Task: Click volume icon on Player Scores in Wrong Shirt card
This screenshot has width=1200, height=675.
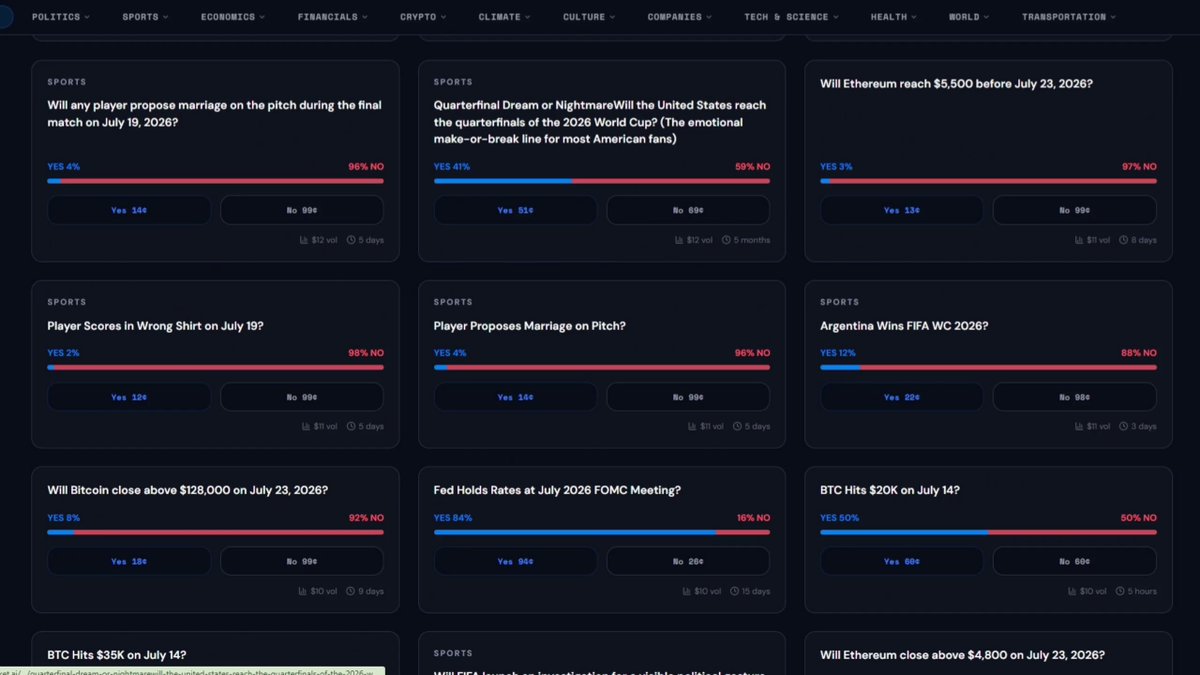Action: click(305, 427)
